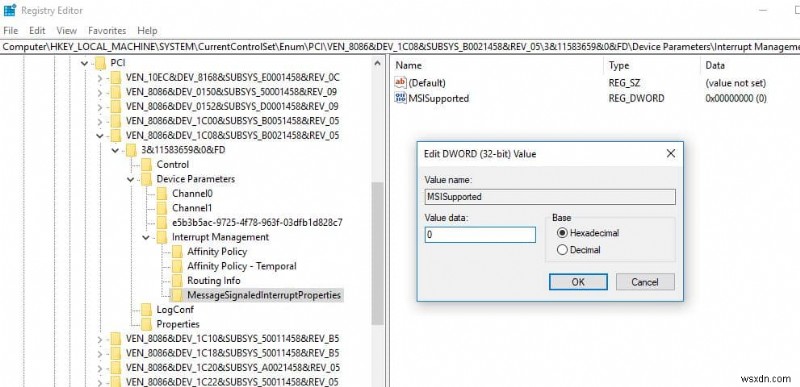The height and width of the screenshot is (387, 800).
Task: Expand the VEN_10EC&DEV_8168 node
Action: [x=100, y=78]
